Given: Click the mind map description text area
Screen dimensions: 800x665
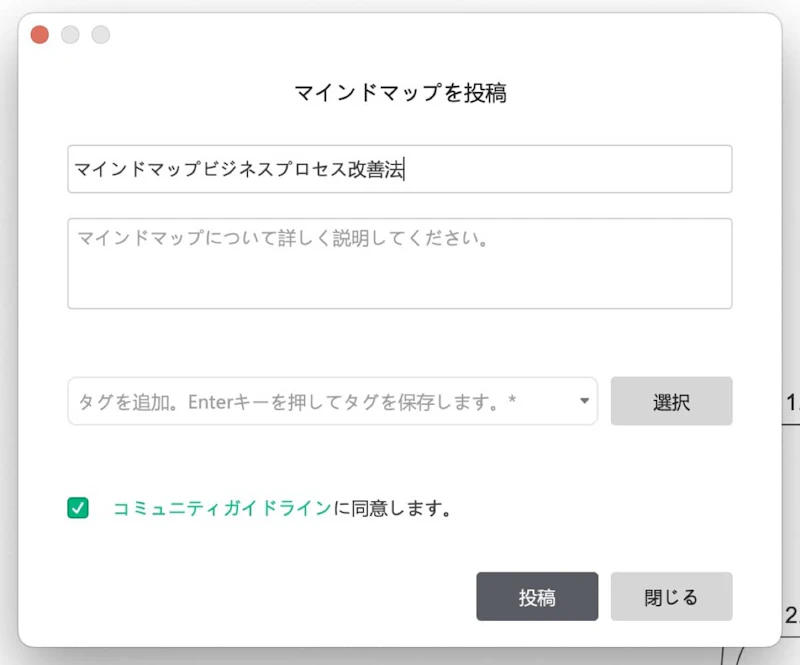Looking at the screenshot, I should pyautogui.click(x=400, y=263).
